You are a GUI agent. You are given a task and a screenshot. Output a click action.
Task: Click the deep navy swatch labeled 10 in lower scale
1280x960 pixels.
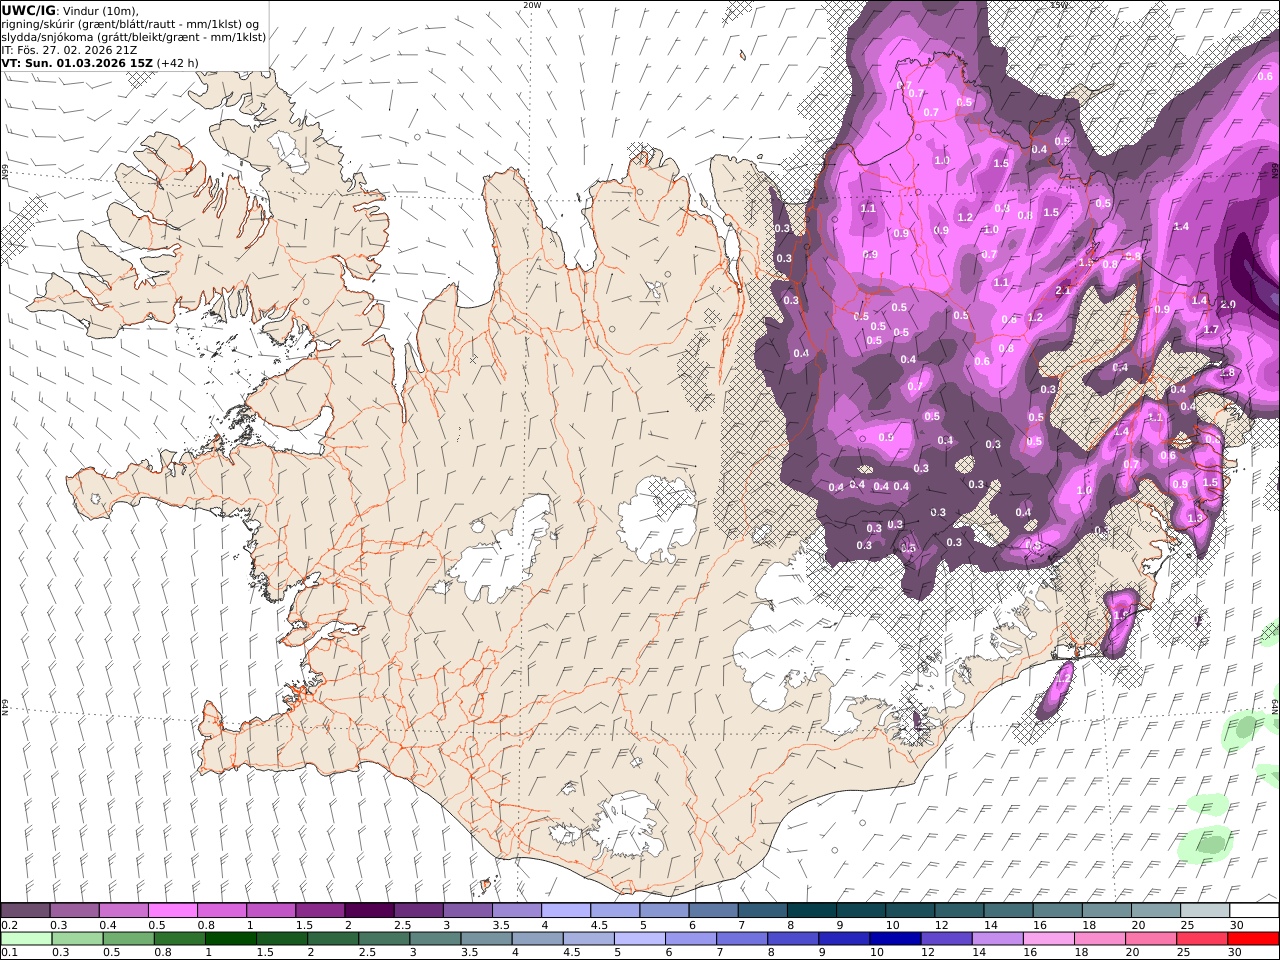pyautogui.click(x=895, y=939)
